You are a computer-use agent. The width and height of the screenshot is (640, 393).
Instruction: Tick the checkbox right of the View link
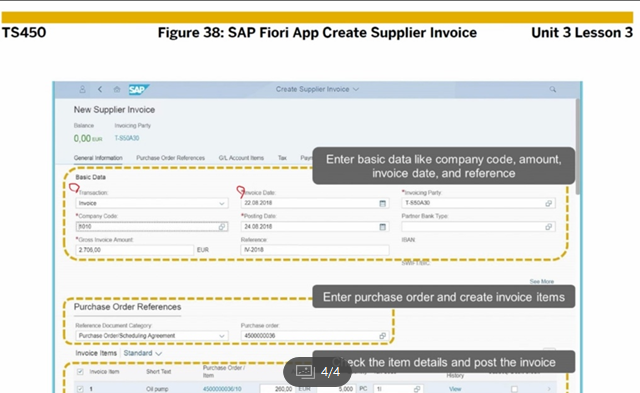514,389
